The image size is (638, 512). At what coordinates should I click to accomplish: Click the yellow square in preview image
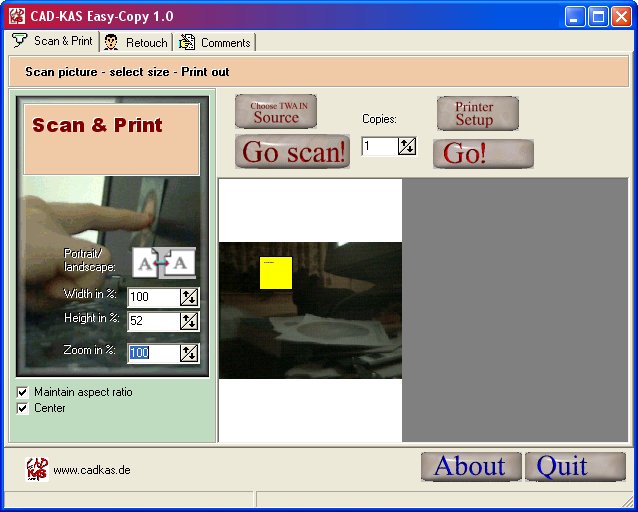[276, 273]
